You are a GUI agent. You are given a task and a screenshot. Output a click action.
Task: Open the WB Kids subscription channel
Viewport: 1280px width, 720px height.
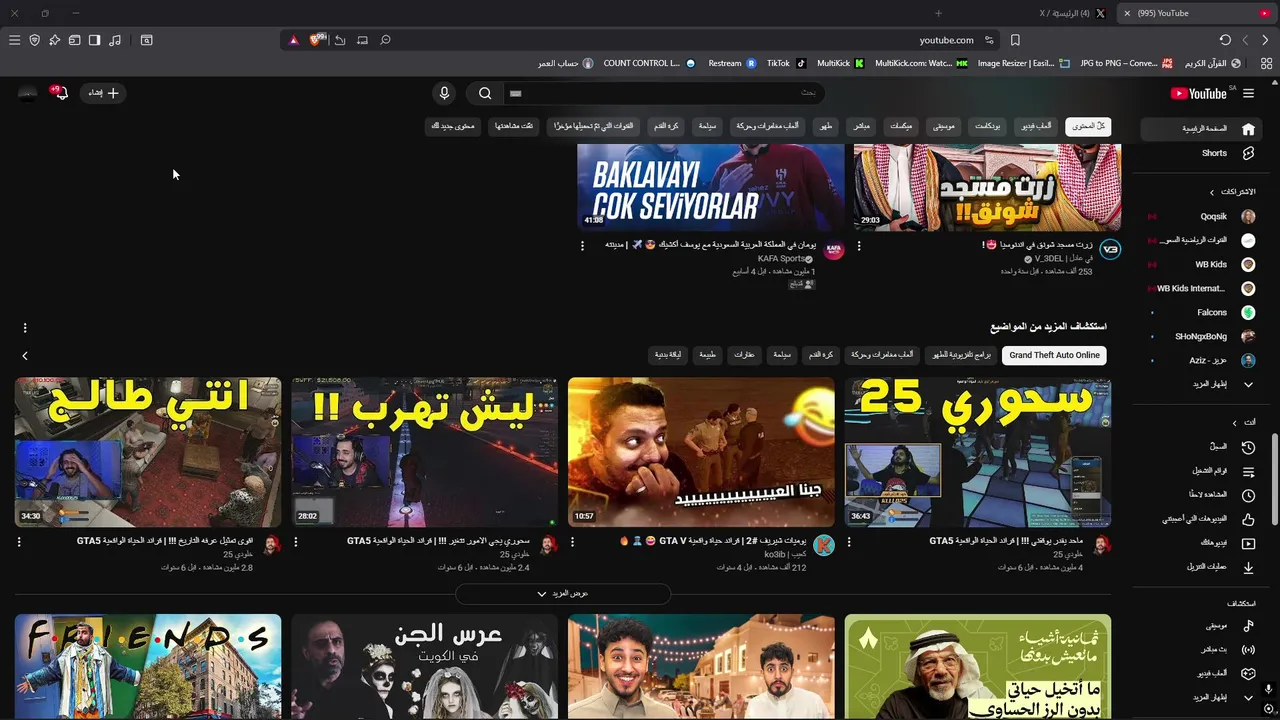coord(1200,264)
